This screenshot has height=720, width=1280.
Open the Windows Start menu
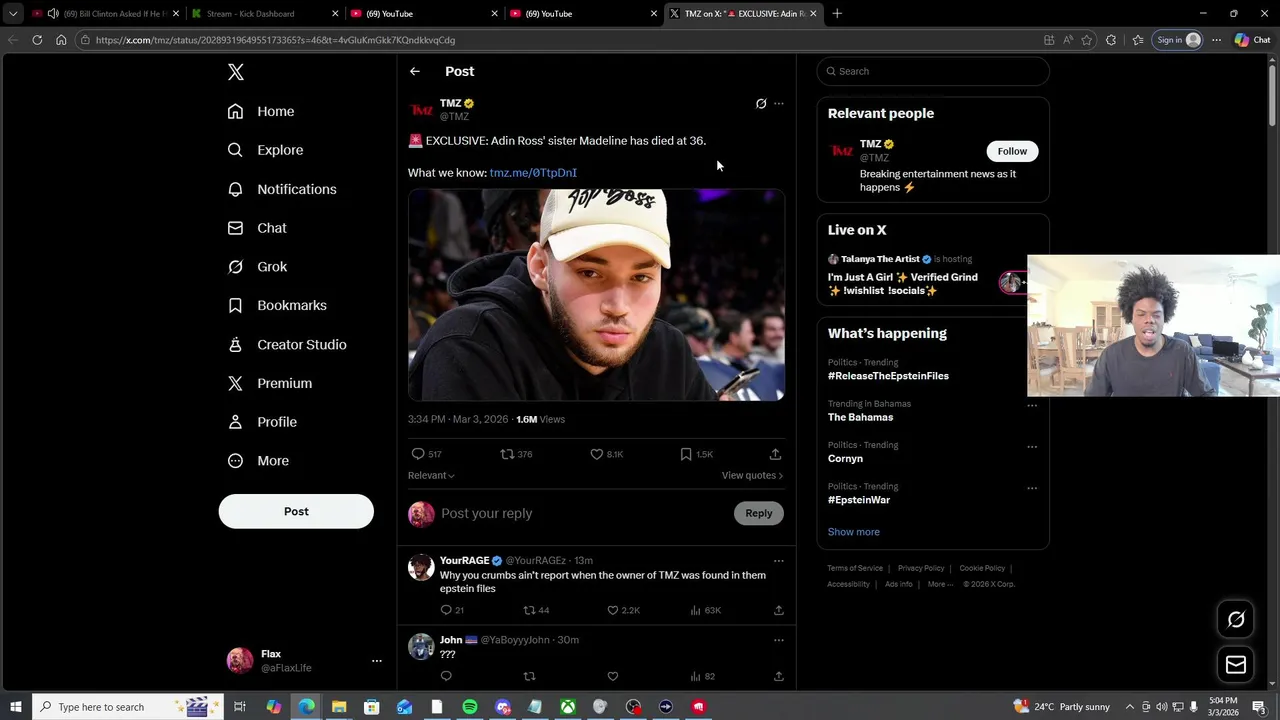tap(15, 707)
